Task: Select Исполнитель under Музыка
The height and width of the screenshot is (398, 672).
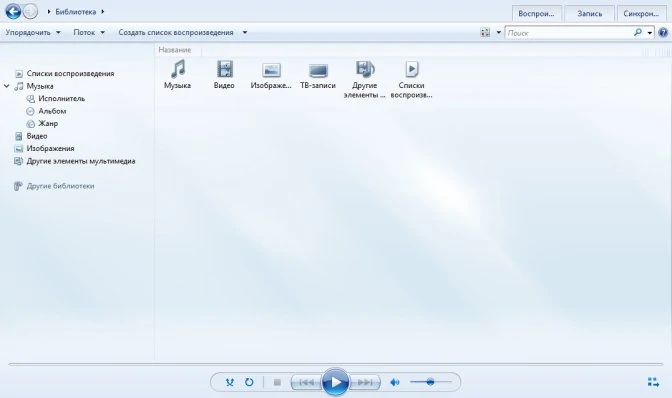Action: pyautogui.click(x=56, y=99)
